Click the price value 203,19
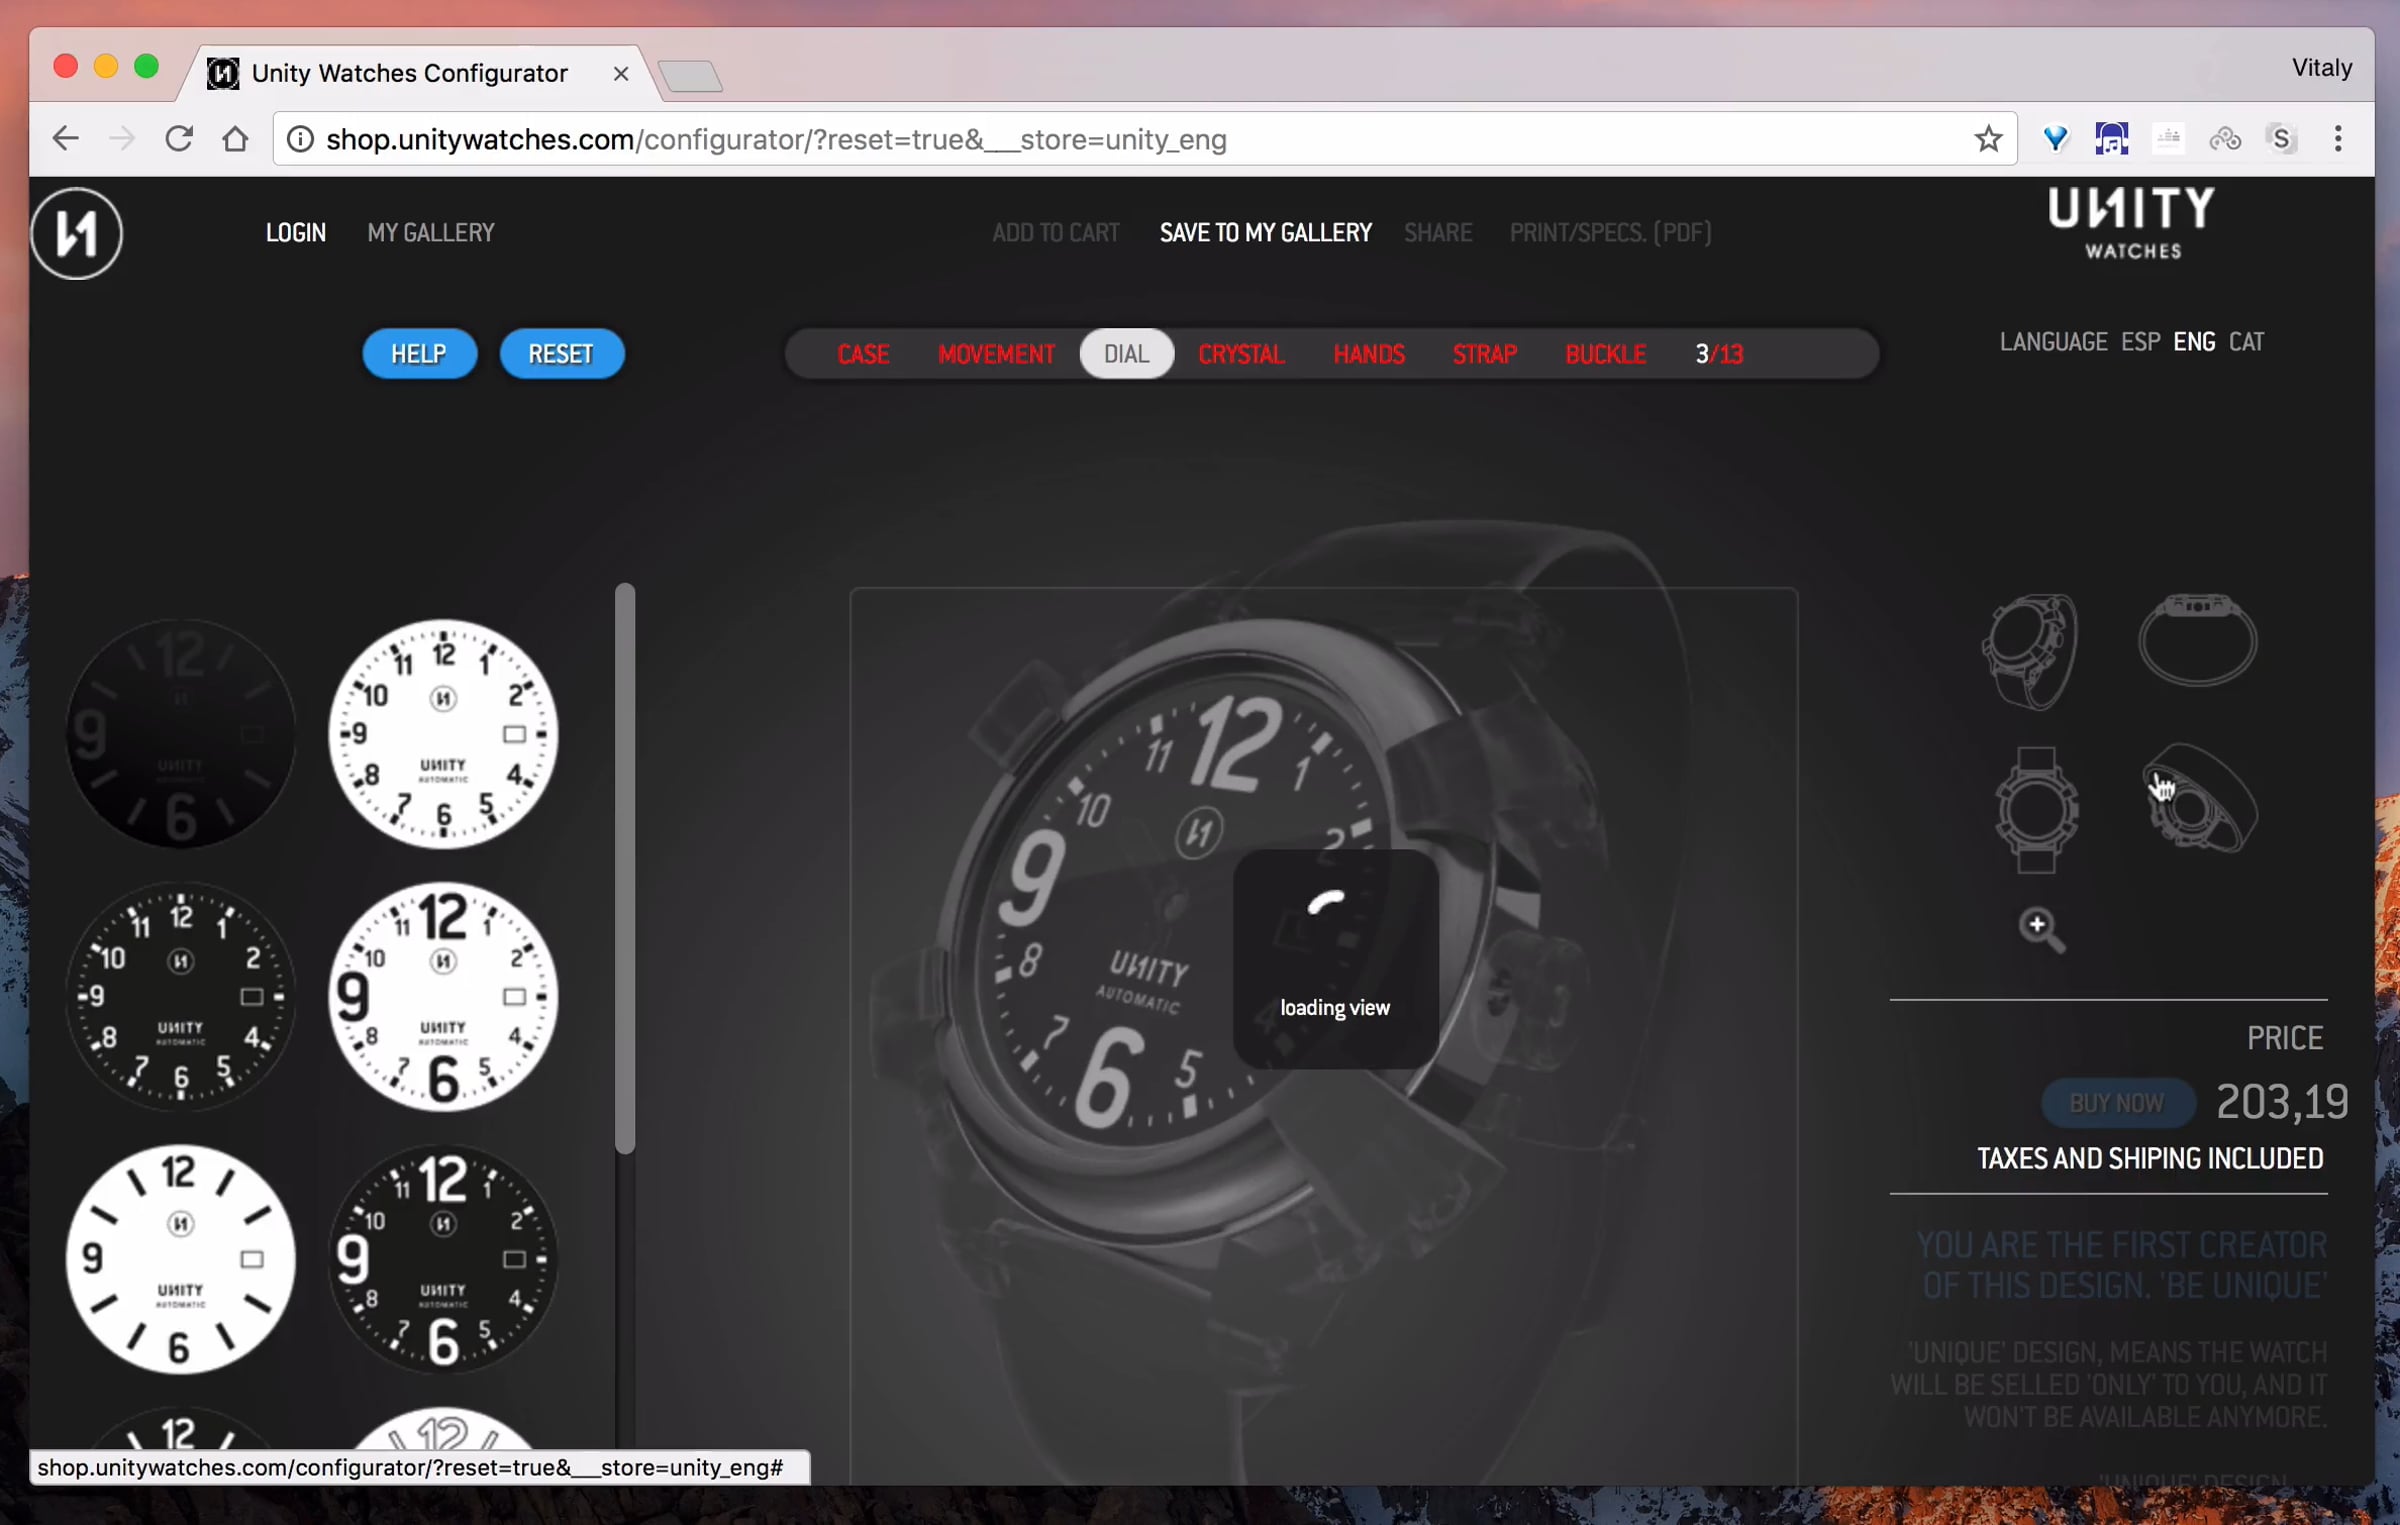Viewport: 2400px width, 1525px height. 2282,1103
